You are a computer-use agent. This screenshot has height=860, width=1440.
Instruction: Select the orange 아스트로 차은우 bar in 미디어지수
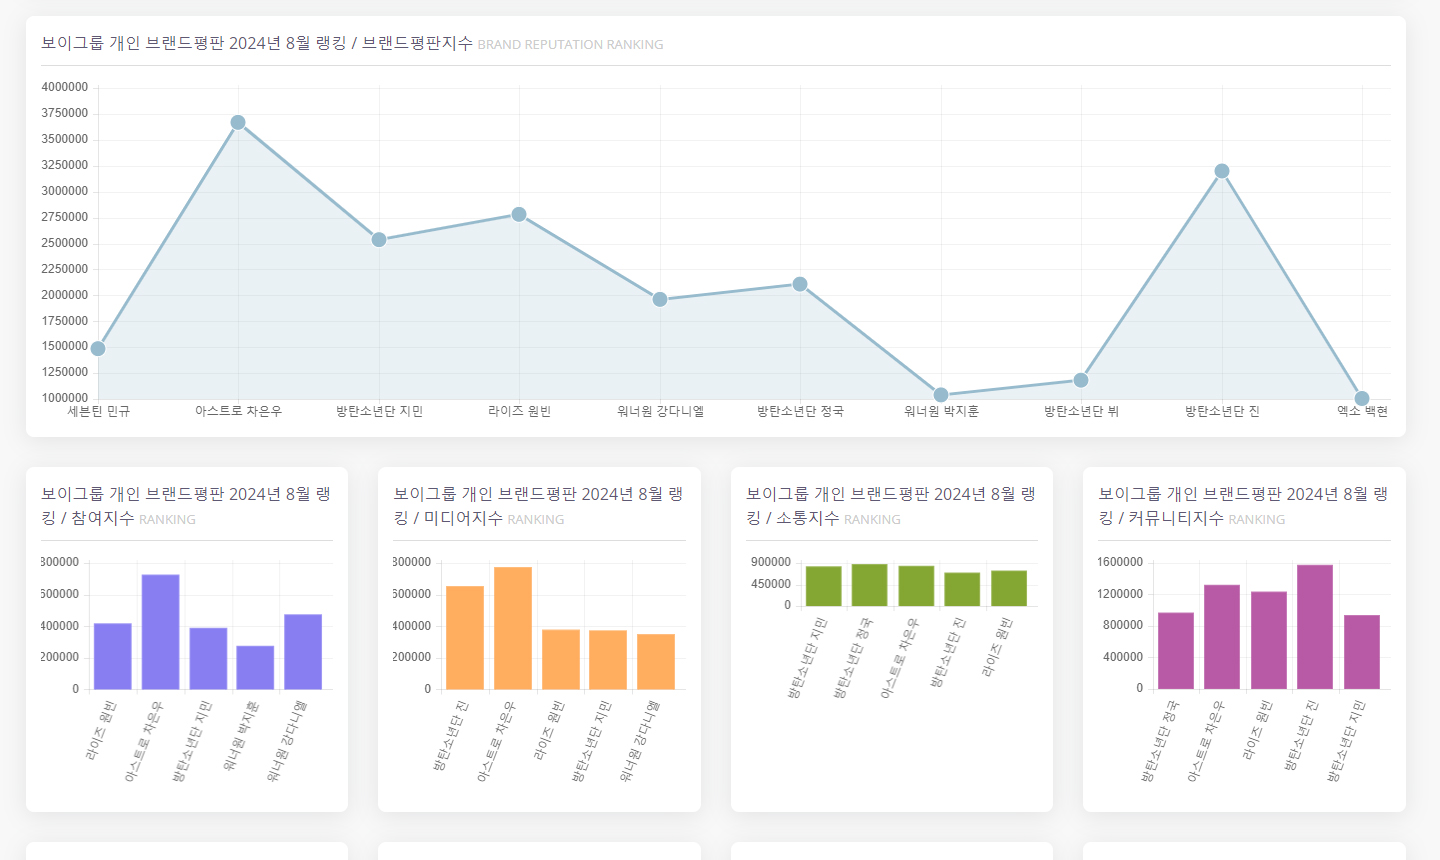pos(513,629)
